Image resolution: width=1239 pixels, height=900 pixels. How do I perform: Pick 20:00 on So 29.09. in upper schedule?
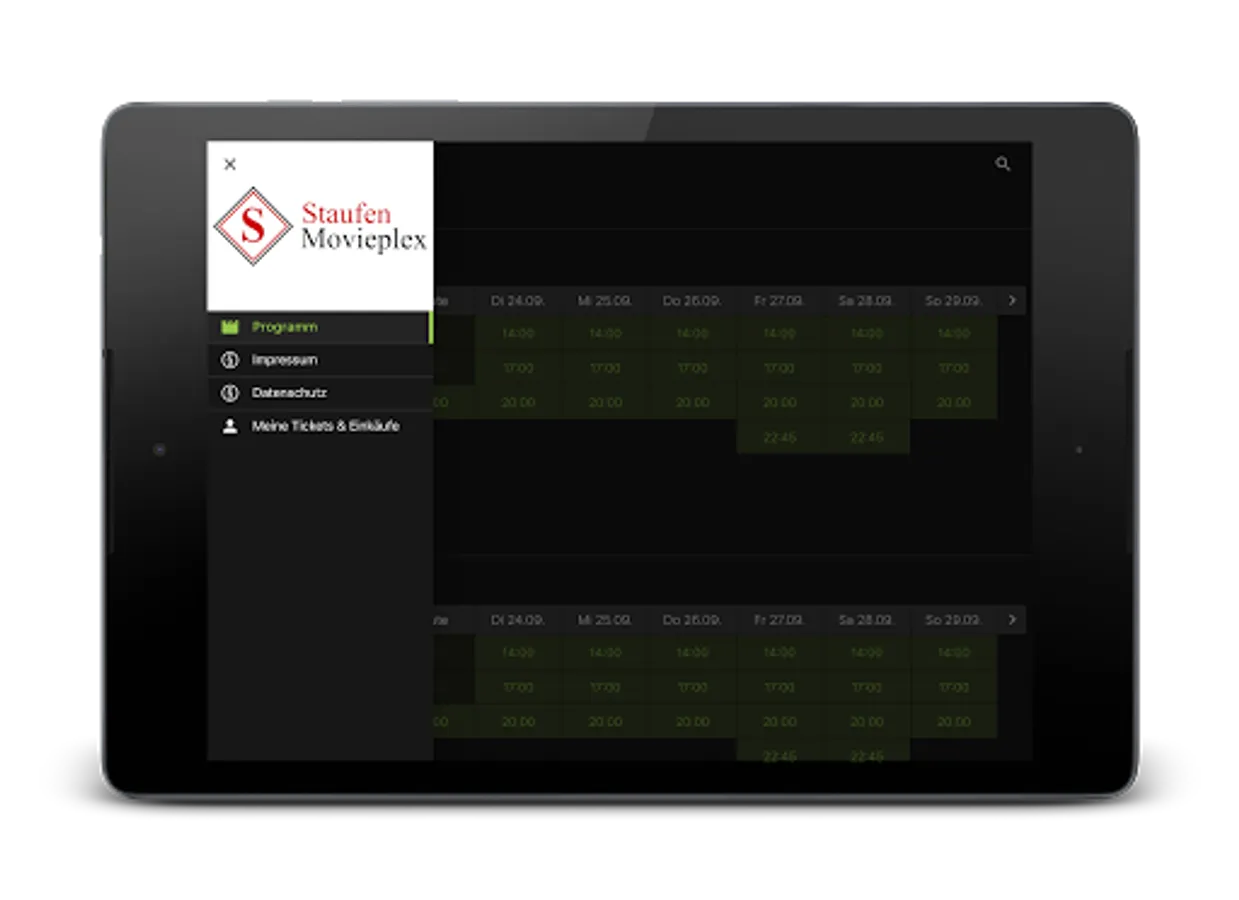coord(953,402)
